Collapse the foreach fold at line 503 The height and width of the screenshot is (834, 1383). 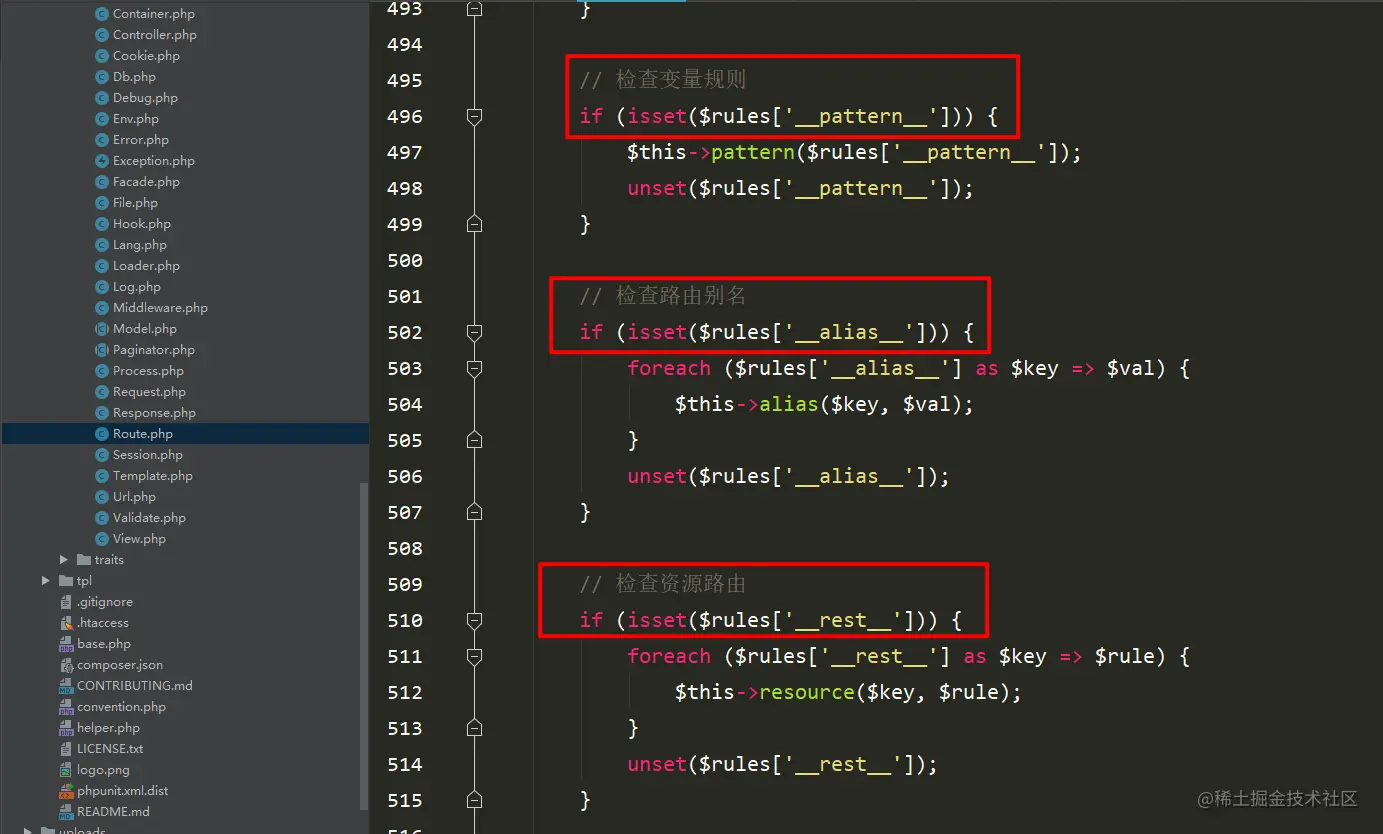click(x=475, y=368)
